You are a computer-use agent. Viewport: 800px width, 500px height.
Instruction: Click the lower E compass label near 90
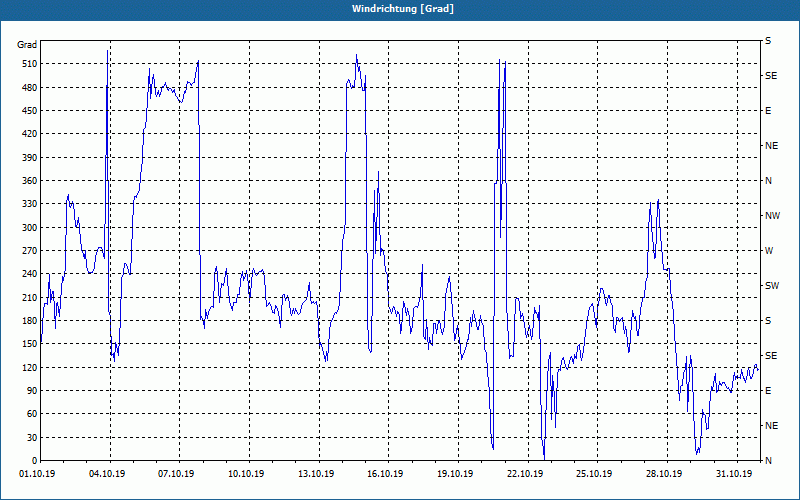tap(768, 391)
